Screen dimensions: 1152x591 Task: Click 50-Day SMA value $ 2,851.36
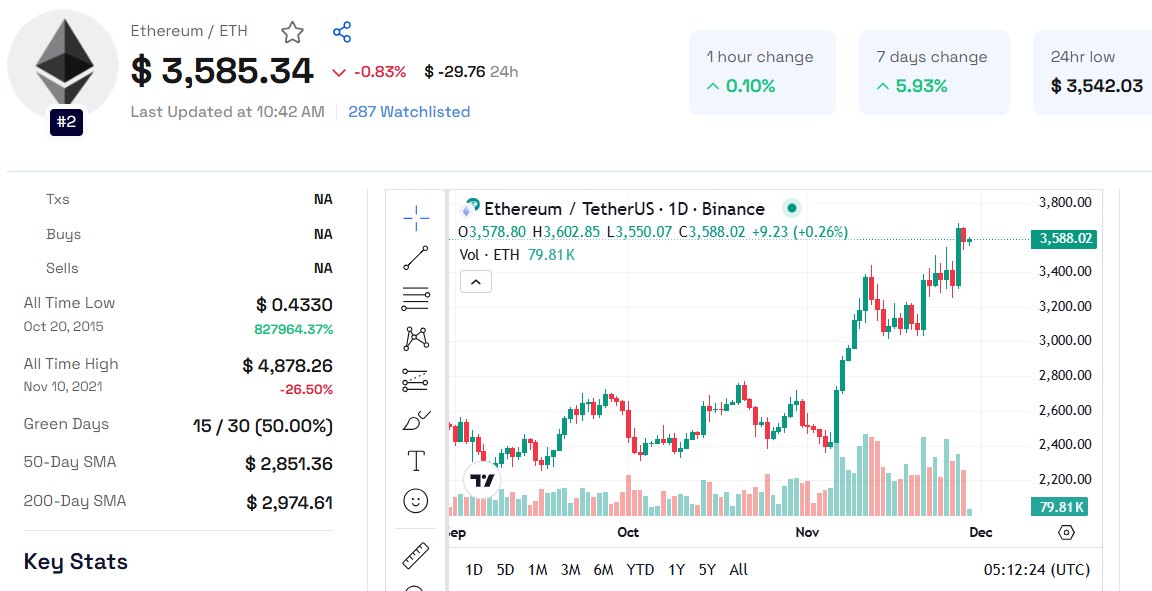[289, 464]
